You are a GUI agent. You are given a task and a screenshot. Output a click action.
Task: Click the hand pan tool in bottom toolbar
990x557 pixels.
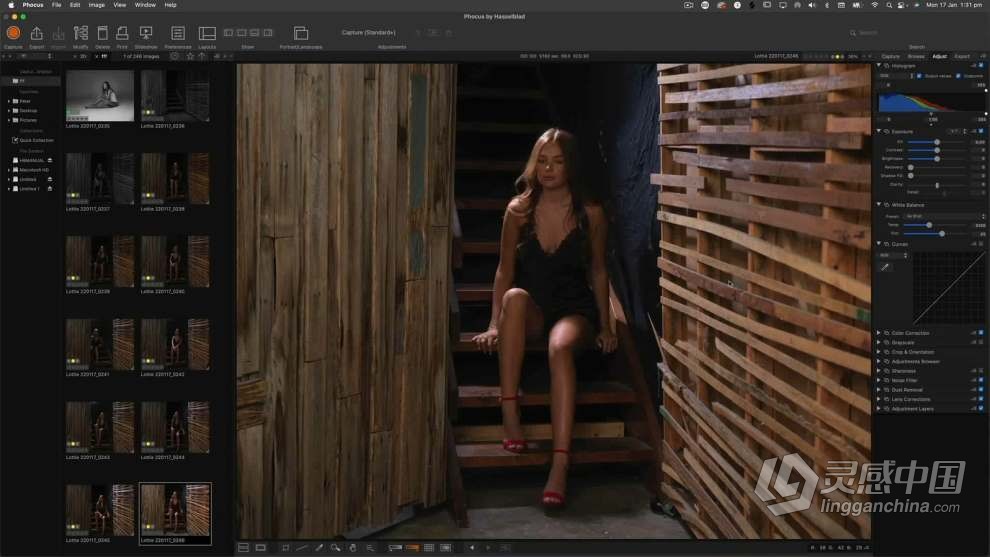coord(353,548)
